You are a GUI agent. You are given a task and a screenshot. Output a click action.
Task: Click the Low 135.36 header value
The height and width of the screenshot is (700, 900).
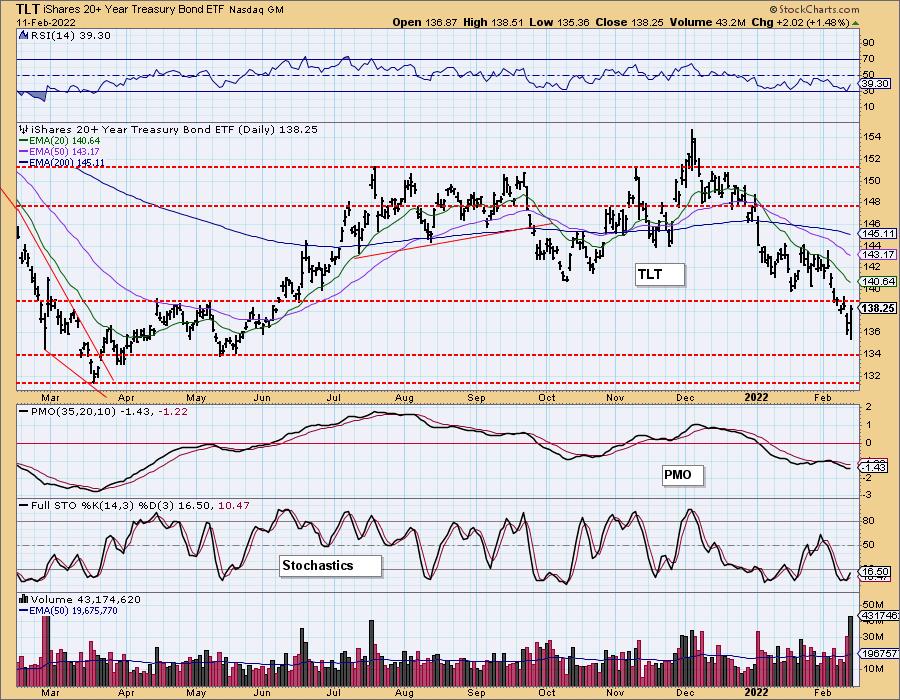(x=560, y=22)
